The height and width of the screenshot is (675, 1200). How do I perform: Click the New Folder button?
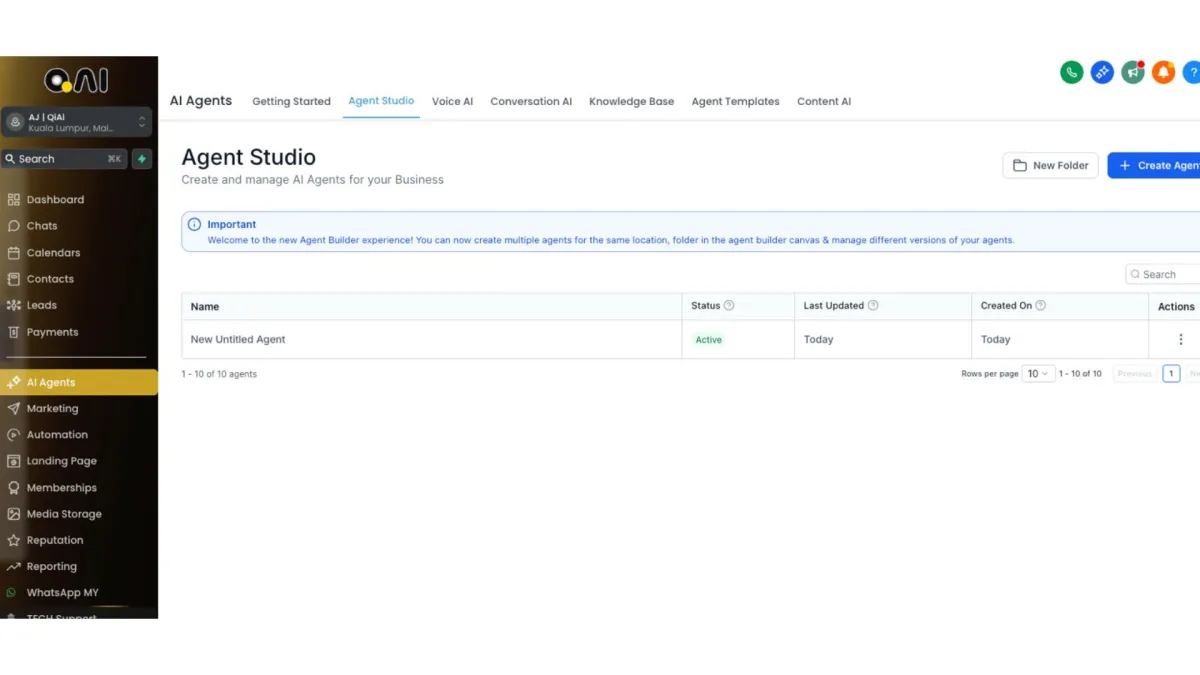pos(1051,166)
